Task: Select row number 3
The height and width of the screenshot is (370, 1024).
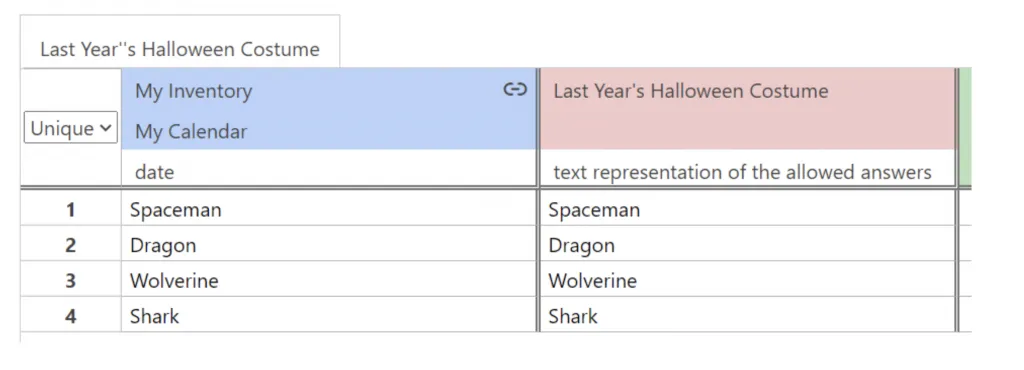Action: pos(71,281)
